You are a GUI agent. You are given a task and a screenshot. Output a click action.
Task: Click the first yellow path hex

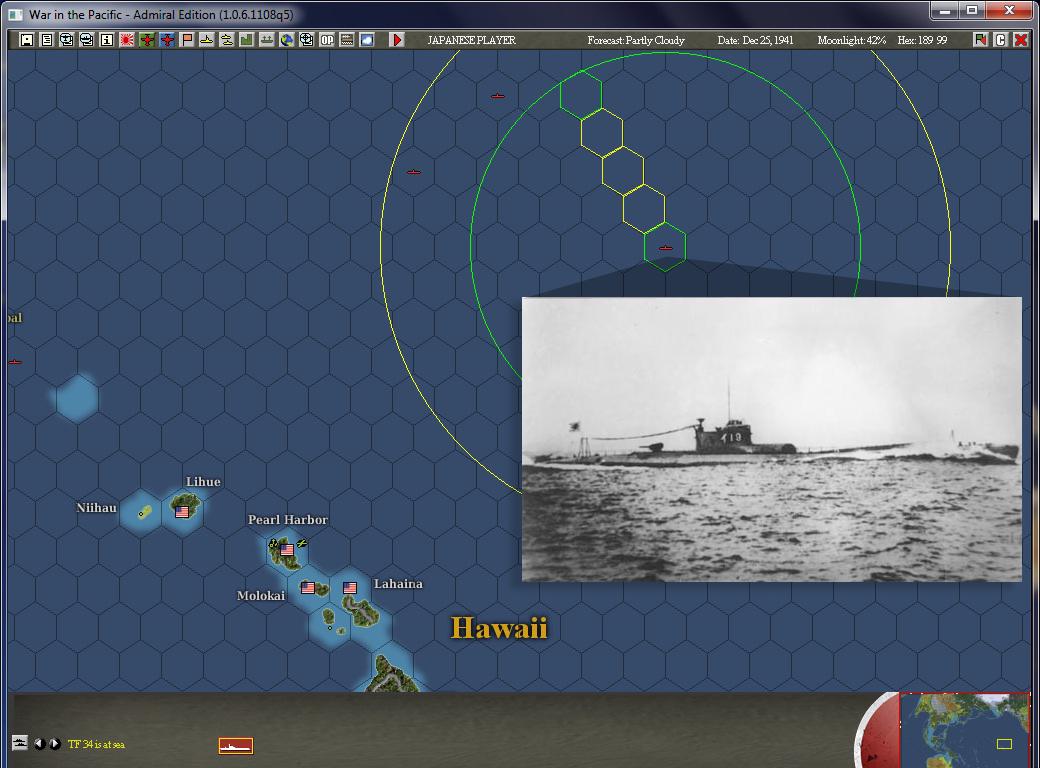602,133
